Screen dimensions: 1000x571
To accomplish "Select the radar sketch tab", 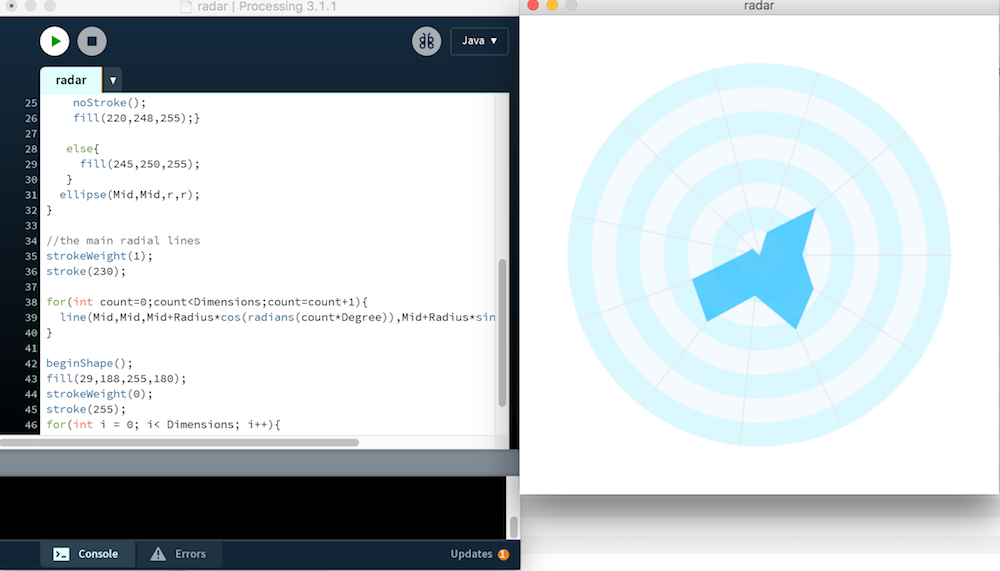I will point(71,80).
